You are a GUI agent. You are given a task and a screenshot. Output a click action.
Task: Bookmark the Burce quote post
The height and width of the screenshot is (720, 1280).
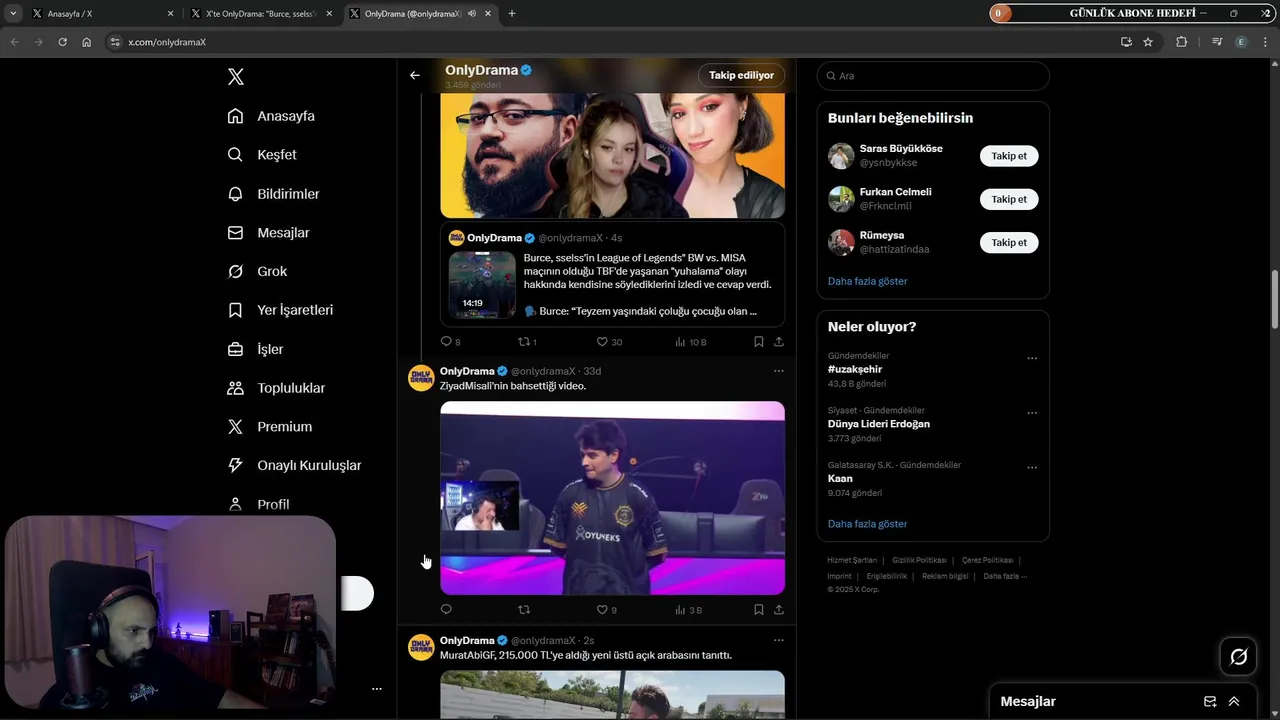[x=758, y=342]
